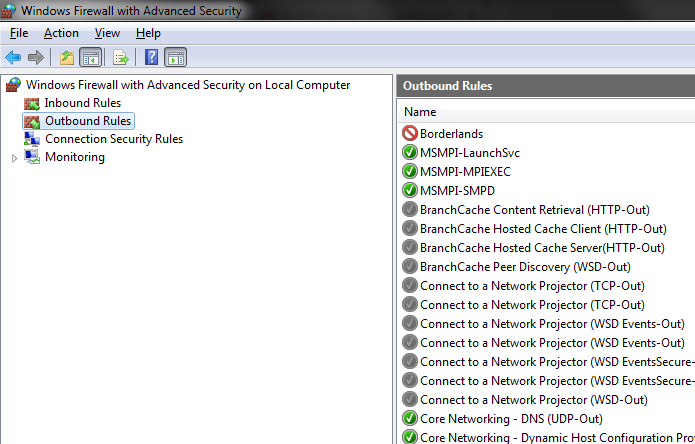Click the Forward arrow in toolbar

click(x=36, y=58)
